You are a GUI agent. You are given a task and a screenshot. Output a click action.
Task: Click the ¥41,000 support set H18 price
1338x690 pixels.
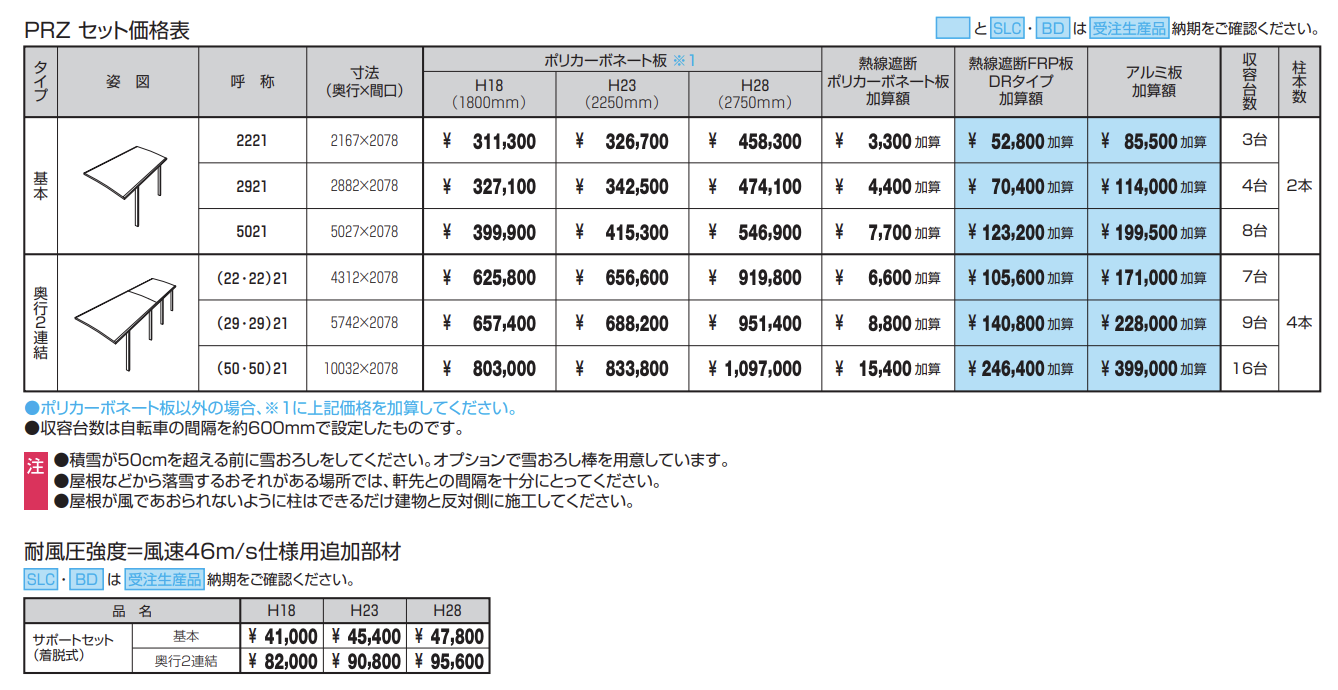(x=283, y=636)
